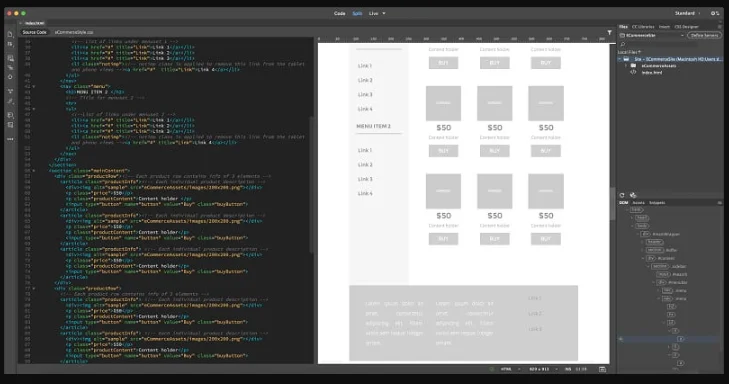The image size is (729, 384).
Task: Click the search magnifier in Files panel
Action: coord(623,44)
